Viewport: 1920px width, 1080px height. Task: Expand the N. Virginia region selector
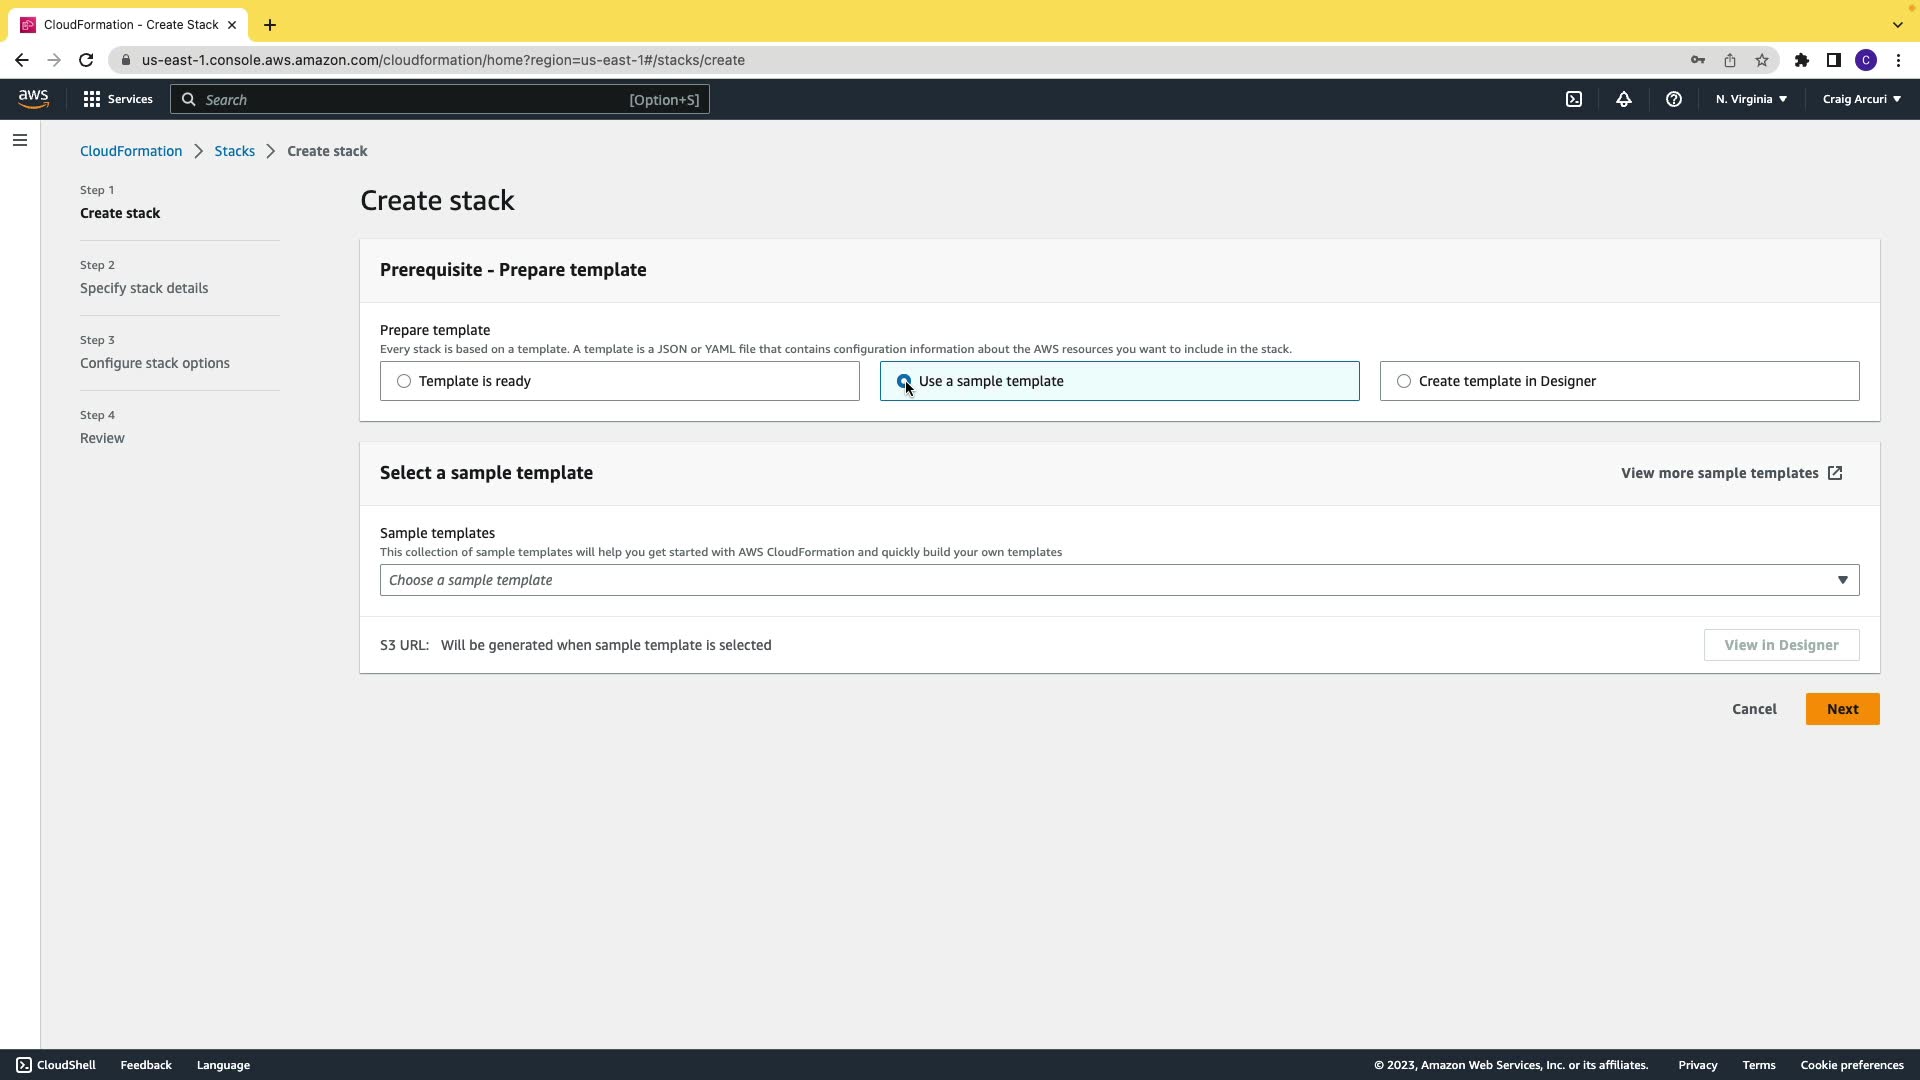coord(1751,99)
